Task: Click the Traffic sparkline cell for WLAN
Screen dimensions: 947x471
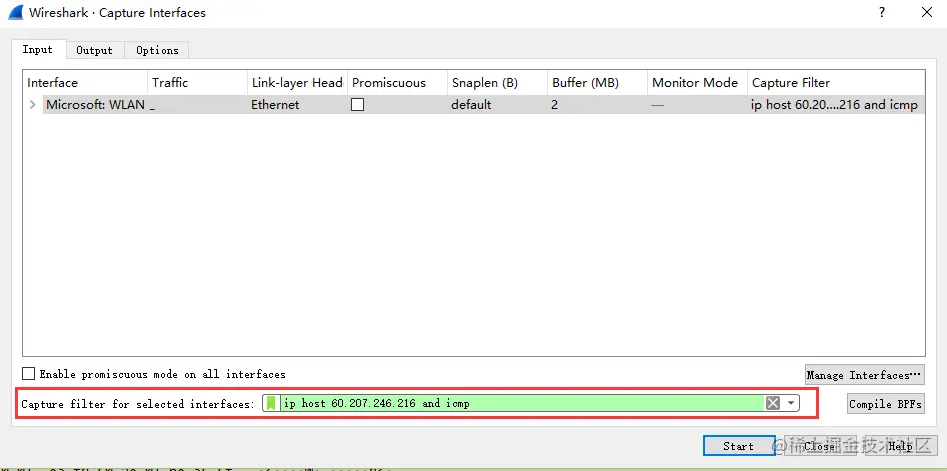Action: 197,104
